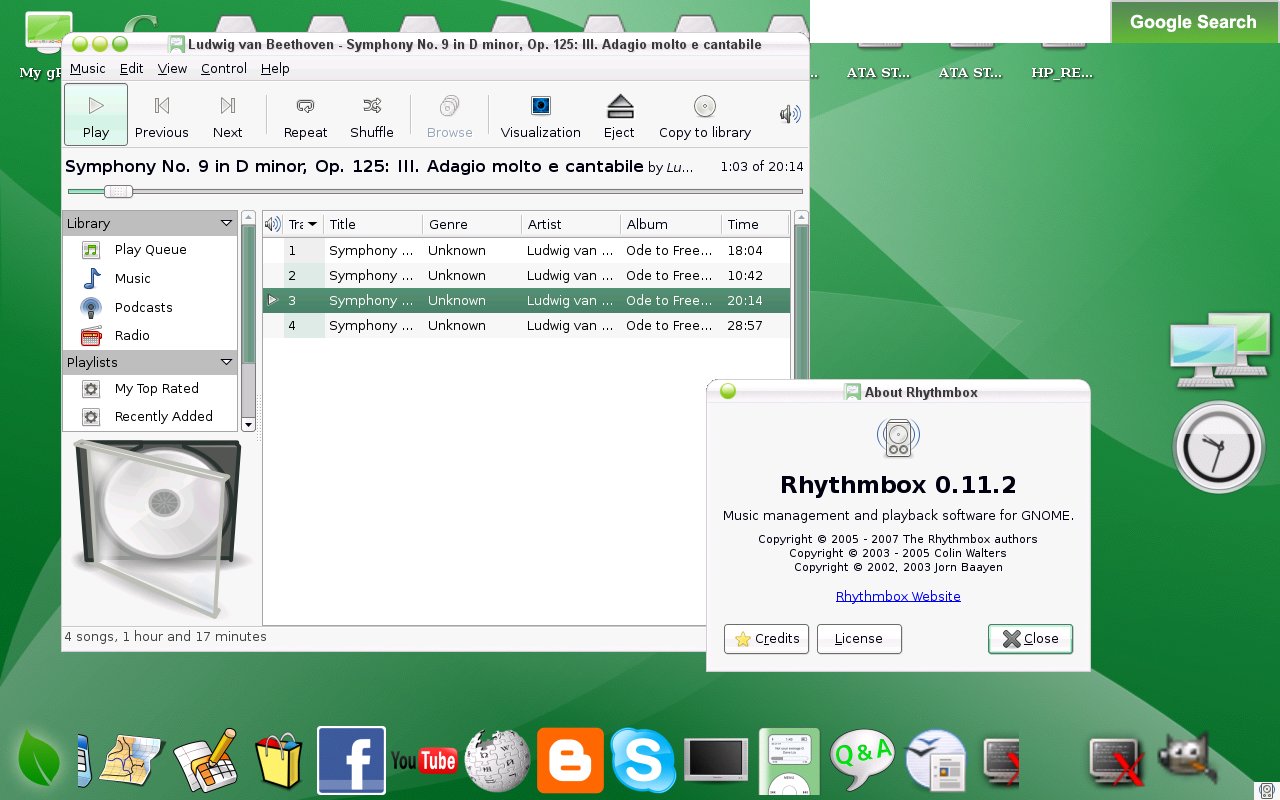The width and height of the screenshot is (1280, 800).
Task: Click the "1:03 of 20:14" elapsed time
Action: coord(762,167)
